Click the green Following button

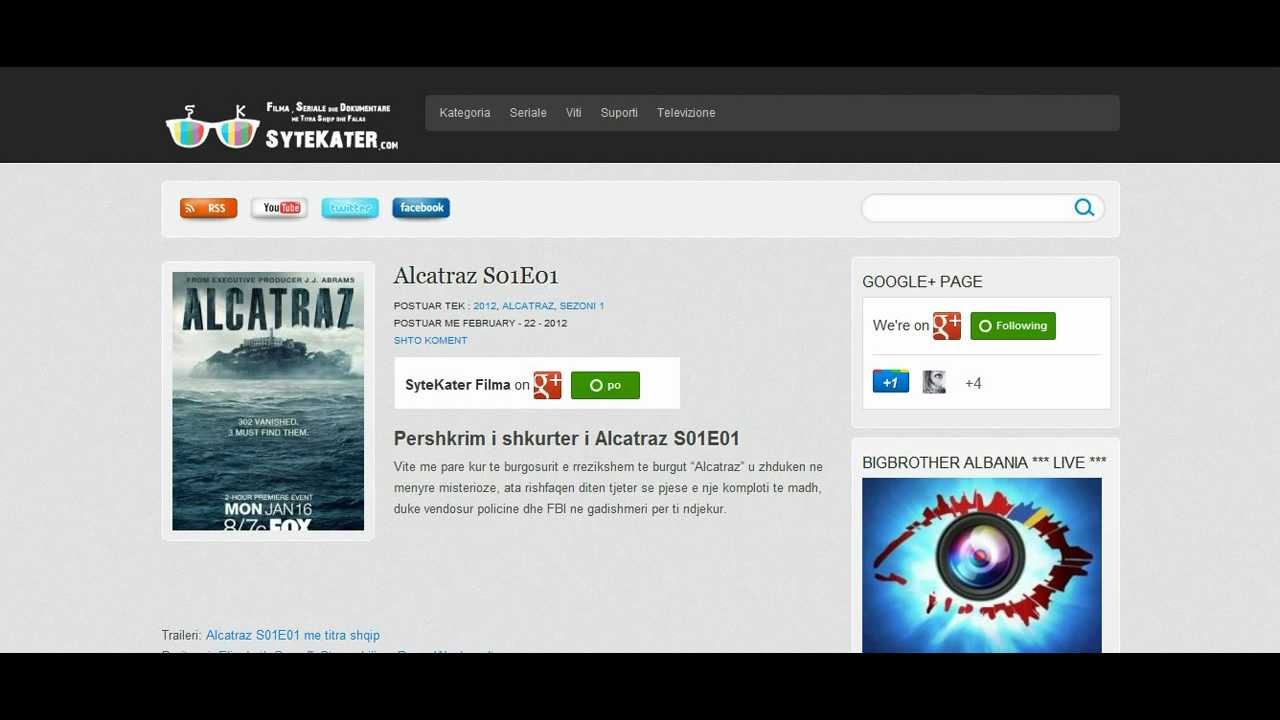pyautogui.click(x=1013, y=326)
